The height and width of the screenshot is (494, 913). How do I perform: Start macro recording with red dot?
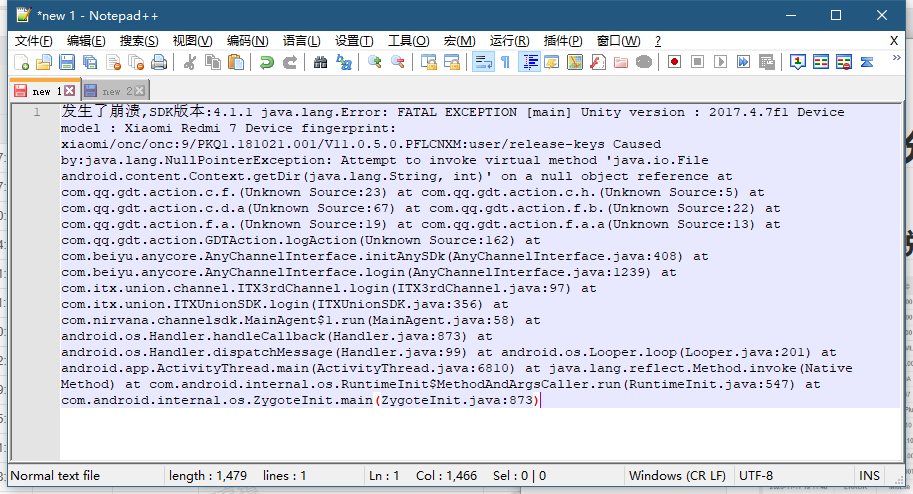click(674, 62)
